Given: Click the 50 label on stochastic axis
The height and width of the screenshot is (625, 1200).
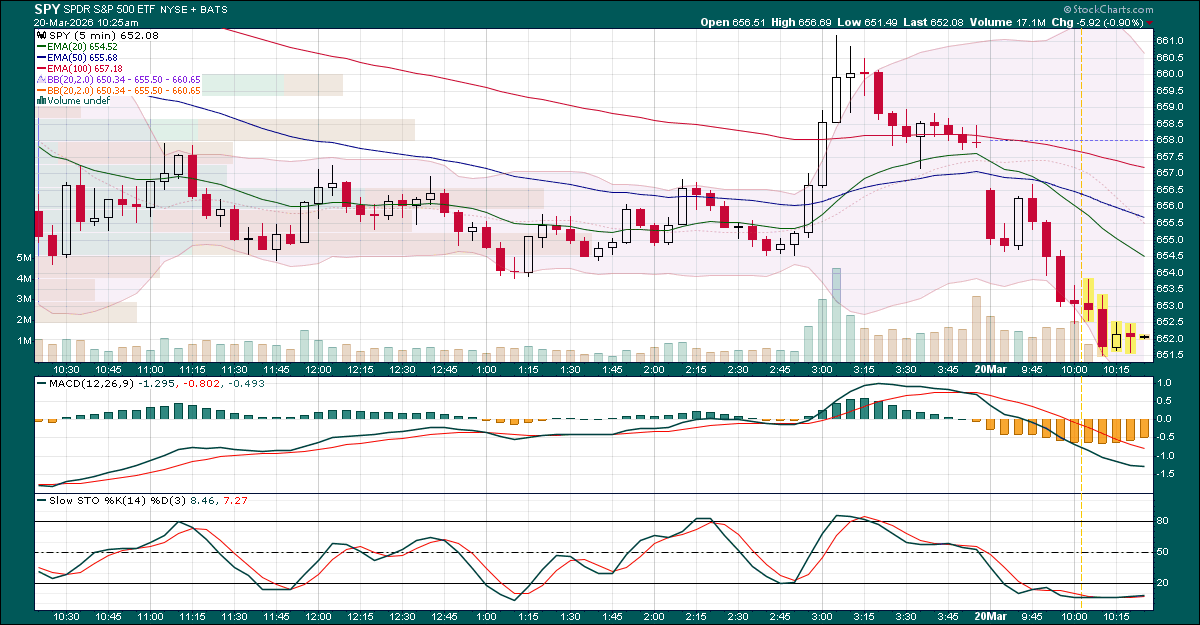Looking at the screenshot, I should [x=1163, y=552].
